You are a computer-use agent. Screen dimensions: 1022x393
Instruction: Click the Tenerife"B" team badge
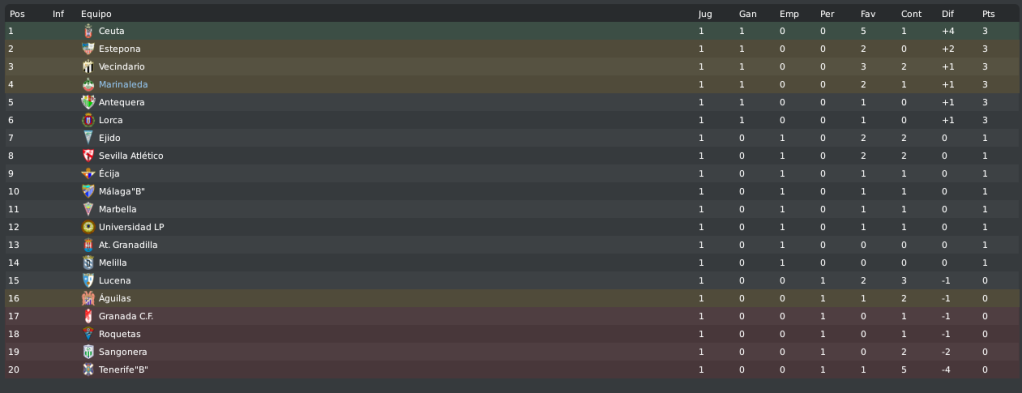pyautogui.click(x=88, y=370)
